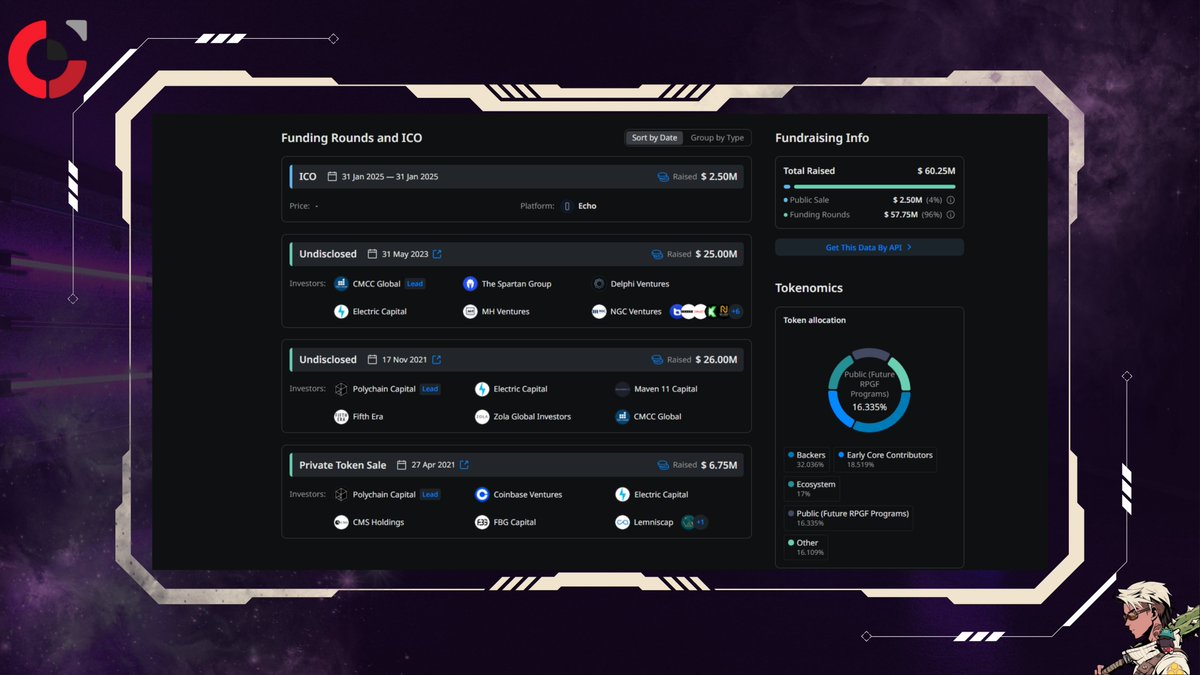The image size is (1200, 675).
Task: Click the calendar icon in the ICO row
Action: [x=331, y=177]
